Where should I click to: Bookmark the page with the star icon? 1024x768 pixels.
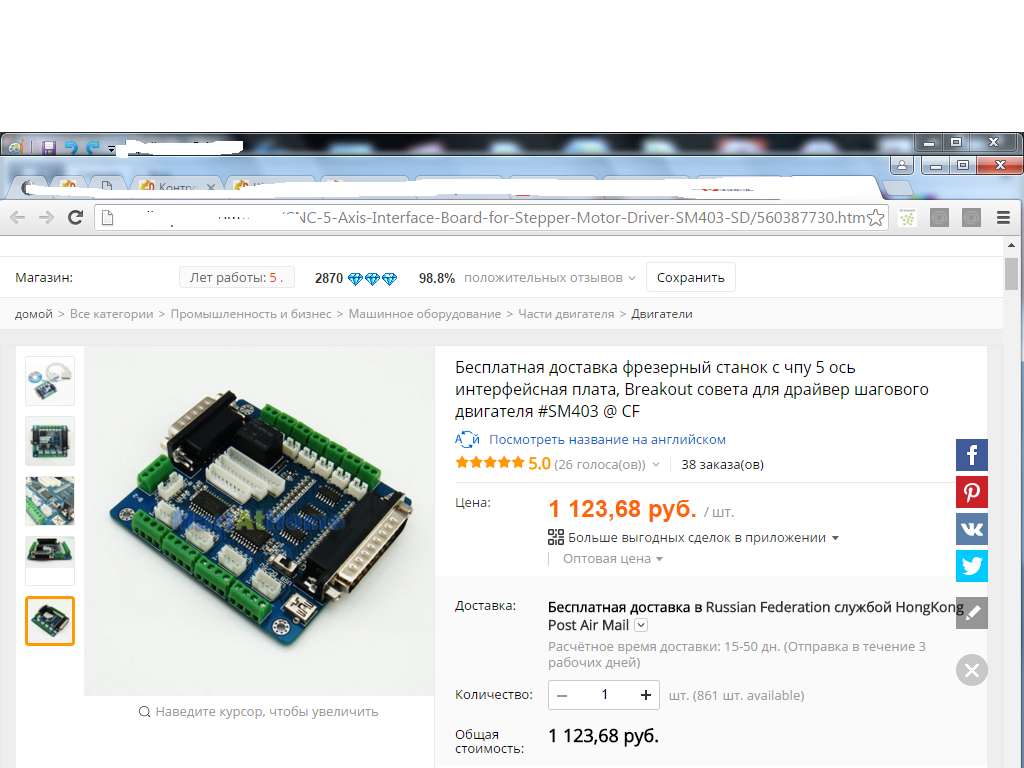[x=876, y=217]
